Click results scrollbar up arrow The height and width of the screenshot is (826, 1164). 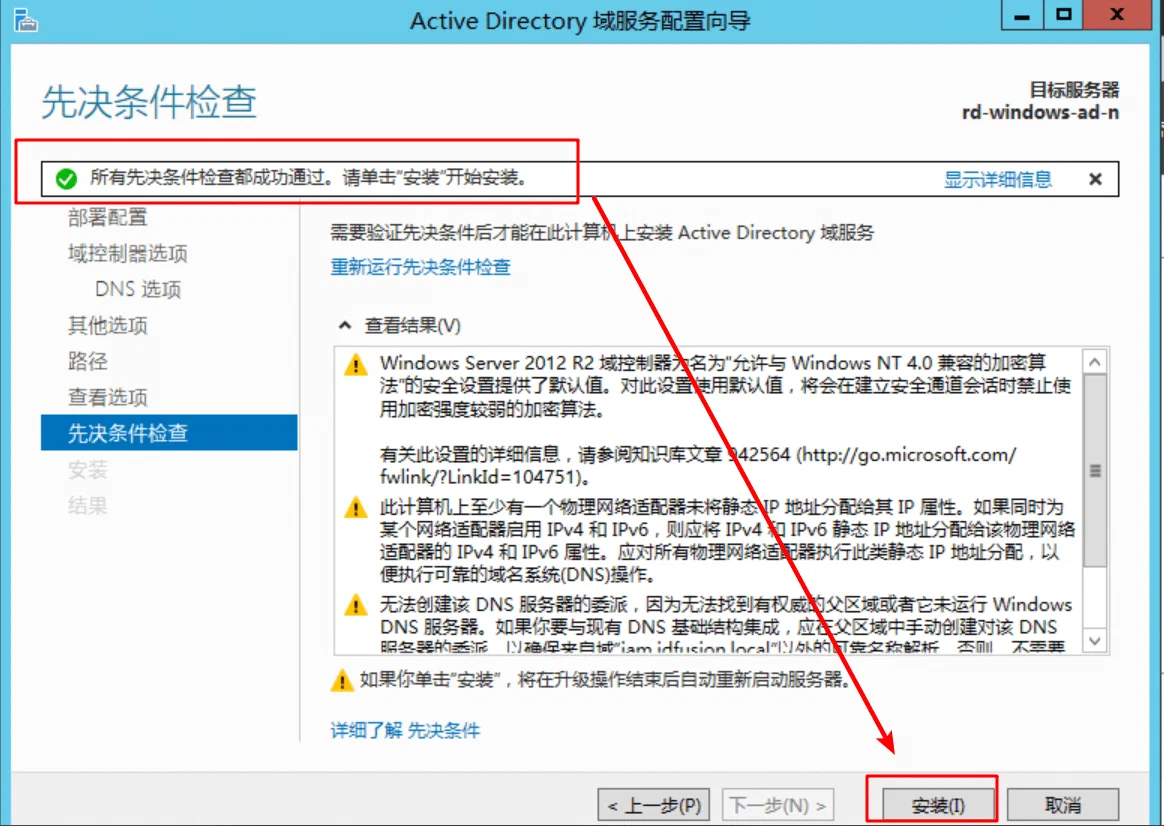pos(1095,362)
